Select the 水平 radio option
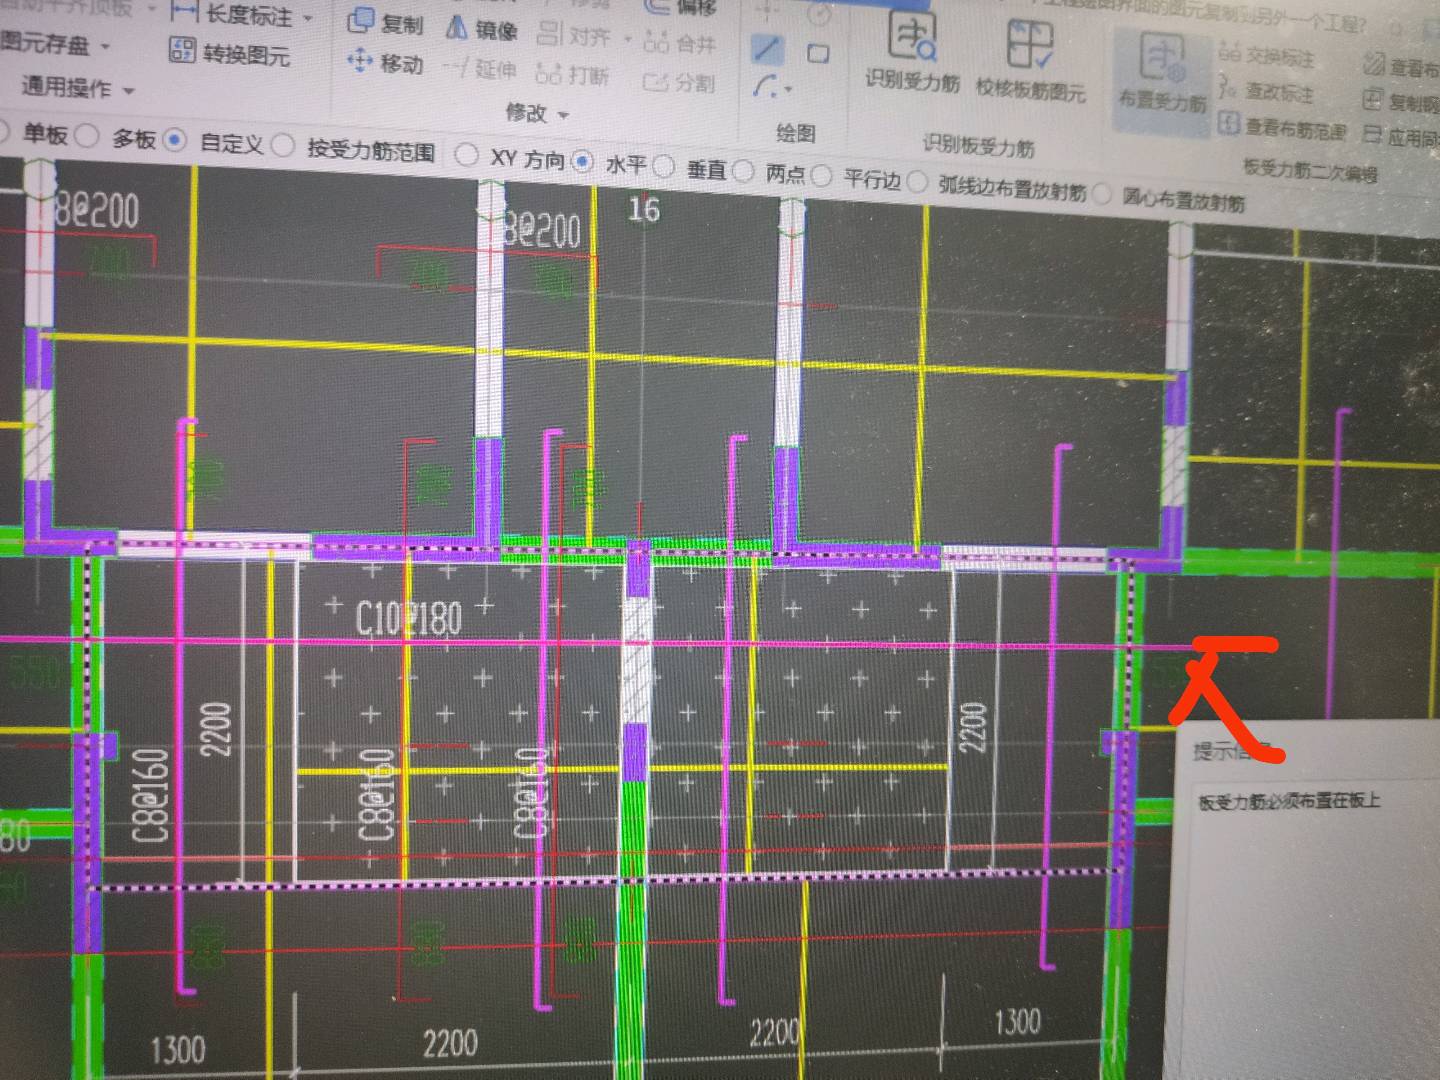Viewport: 1440px width, 1080px height. coord(582,161)
